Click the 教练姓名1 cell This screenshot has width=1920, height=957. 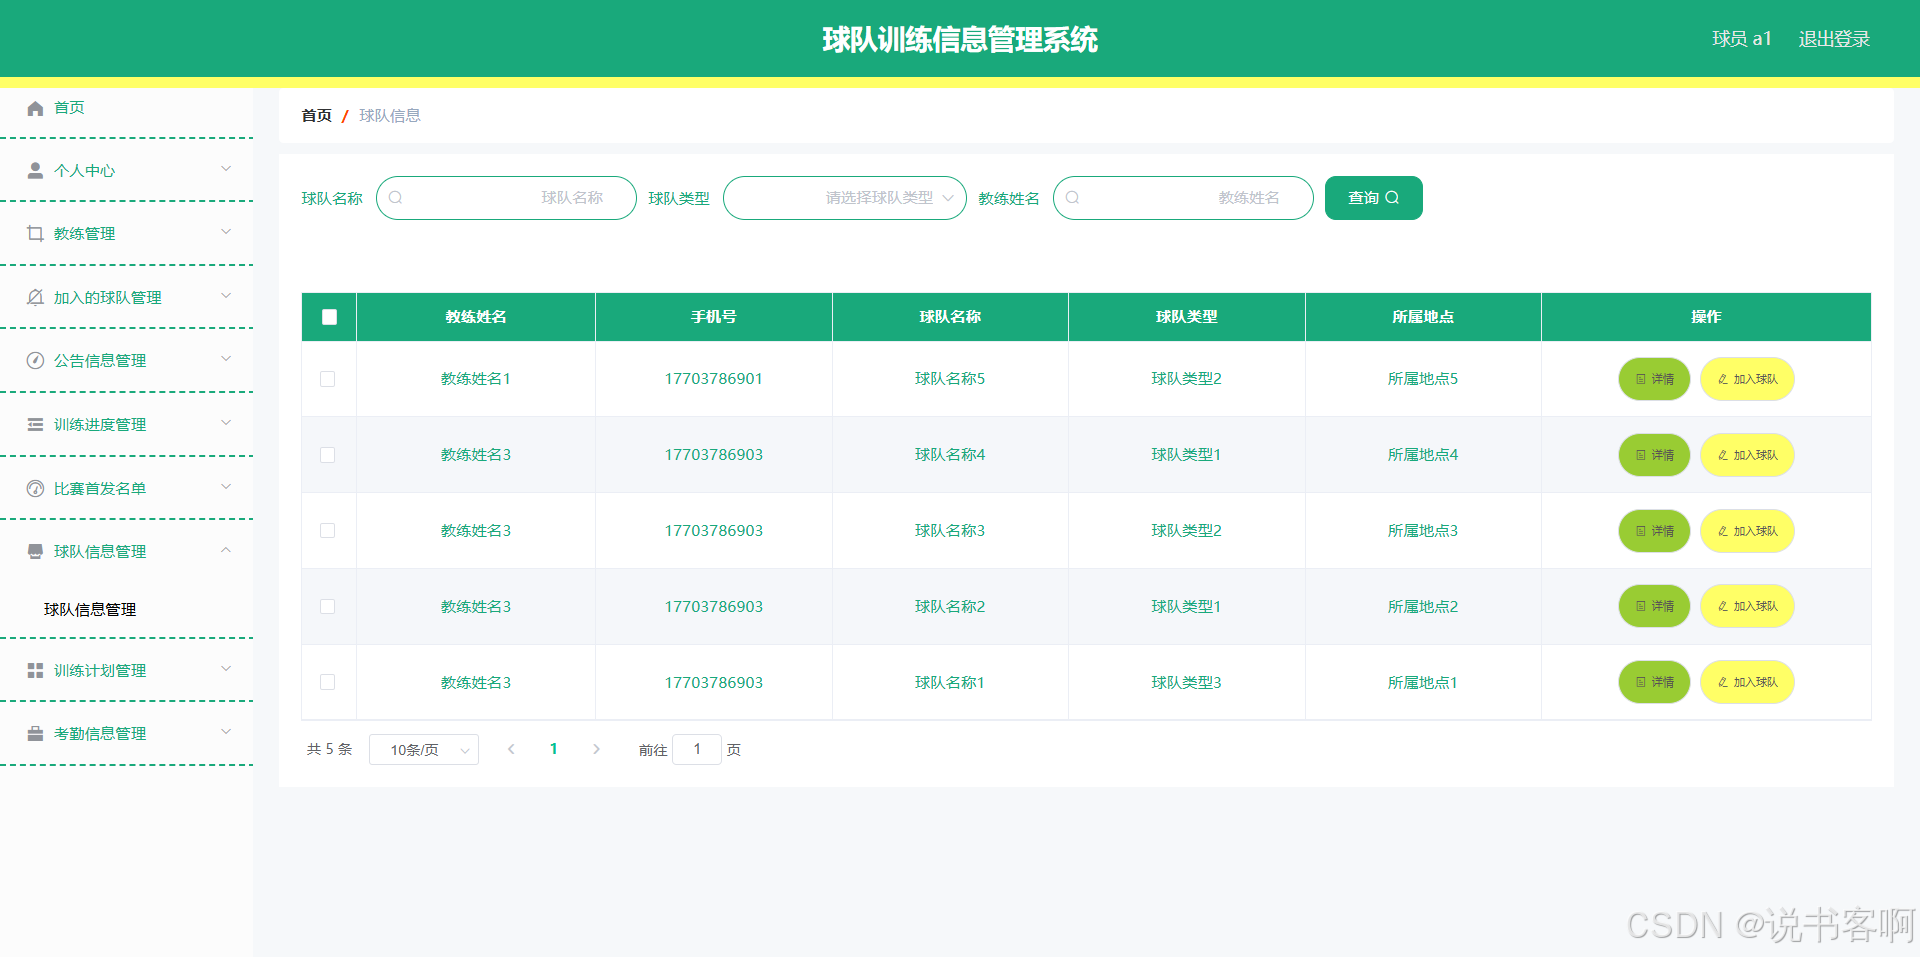point(476,379)
